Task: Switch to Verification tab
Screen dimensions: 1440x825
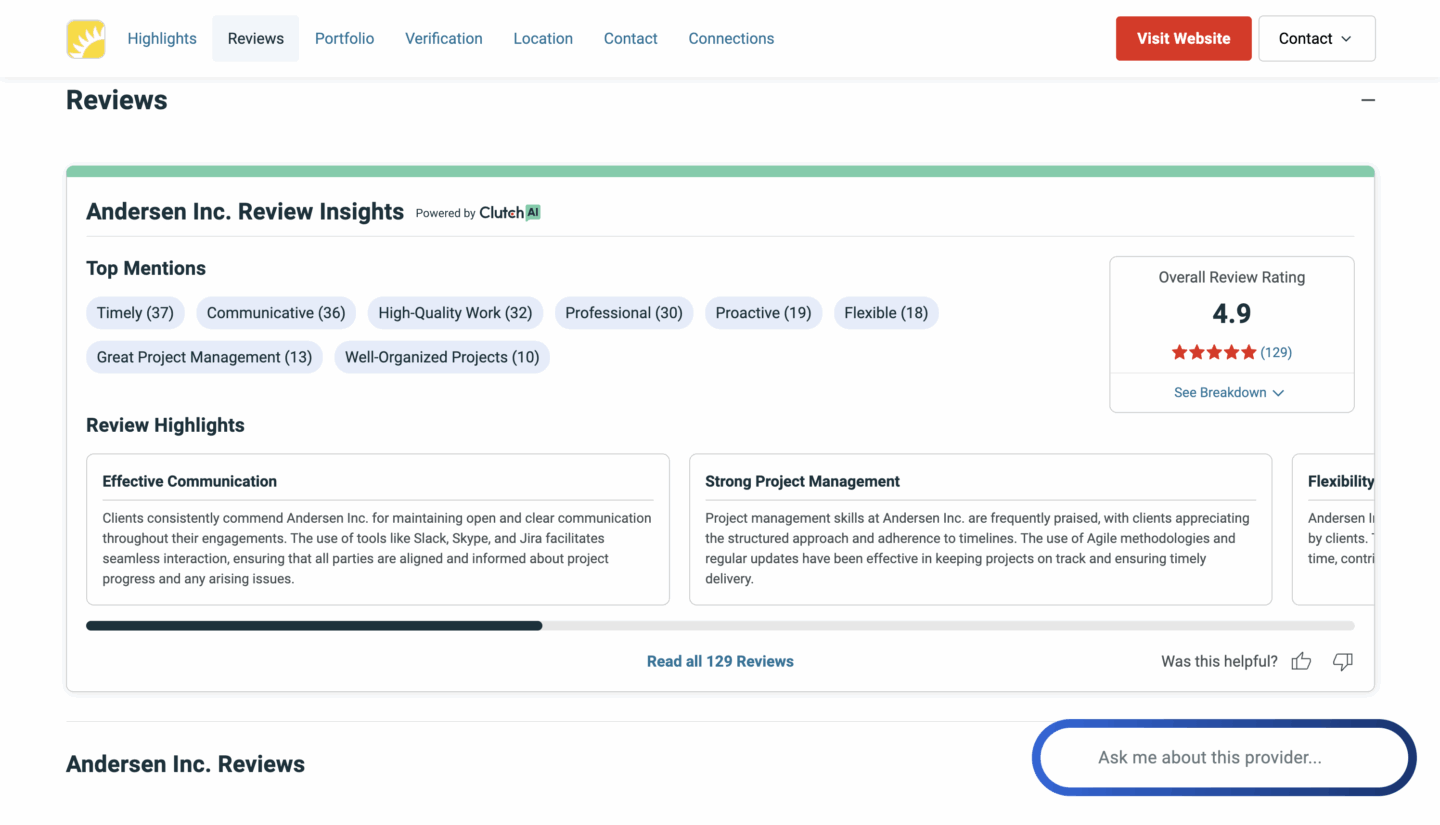Action: 444,38
